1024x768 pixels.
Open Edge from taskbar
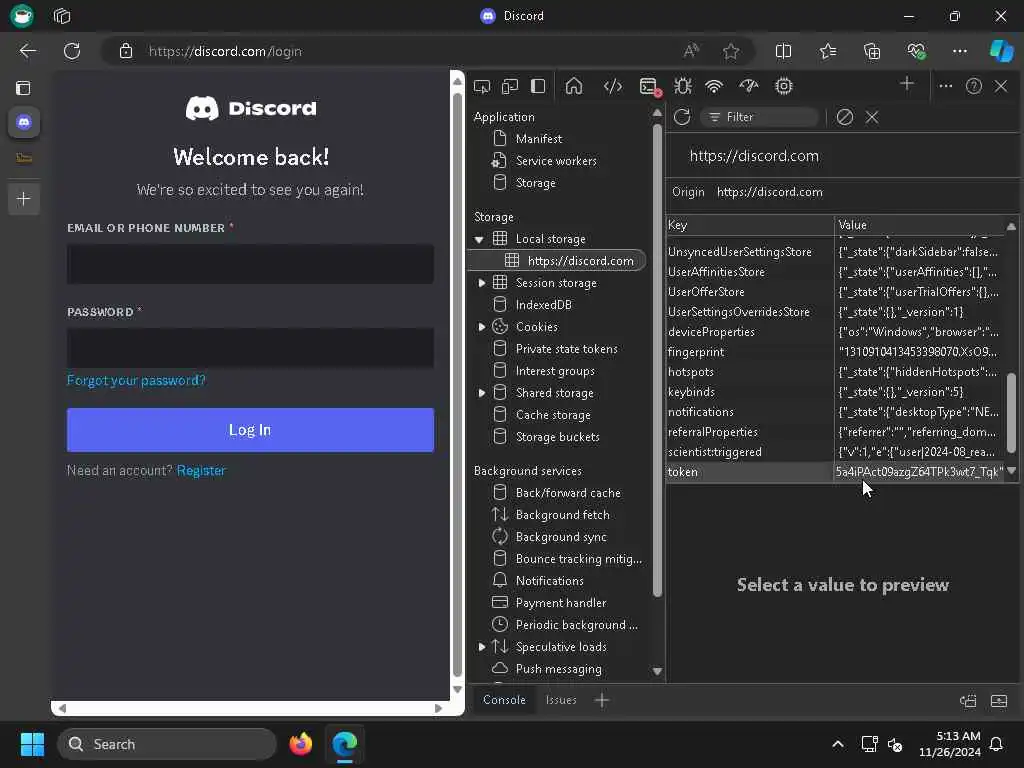tap(344, 744)
